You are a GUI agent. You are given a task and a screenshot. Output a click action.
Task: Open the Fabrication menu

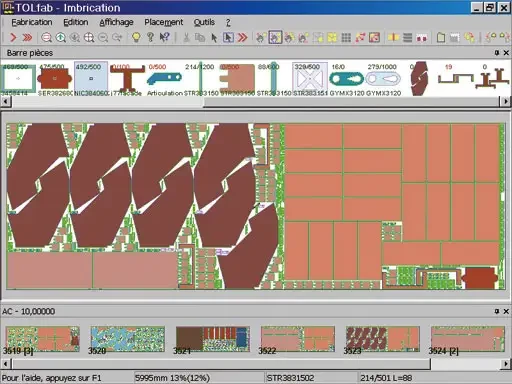point(32,22)
